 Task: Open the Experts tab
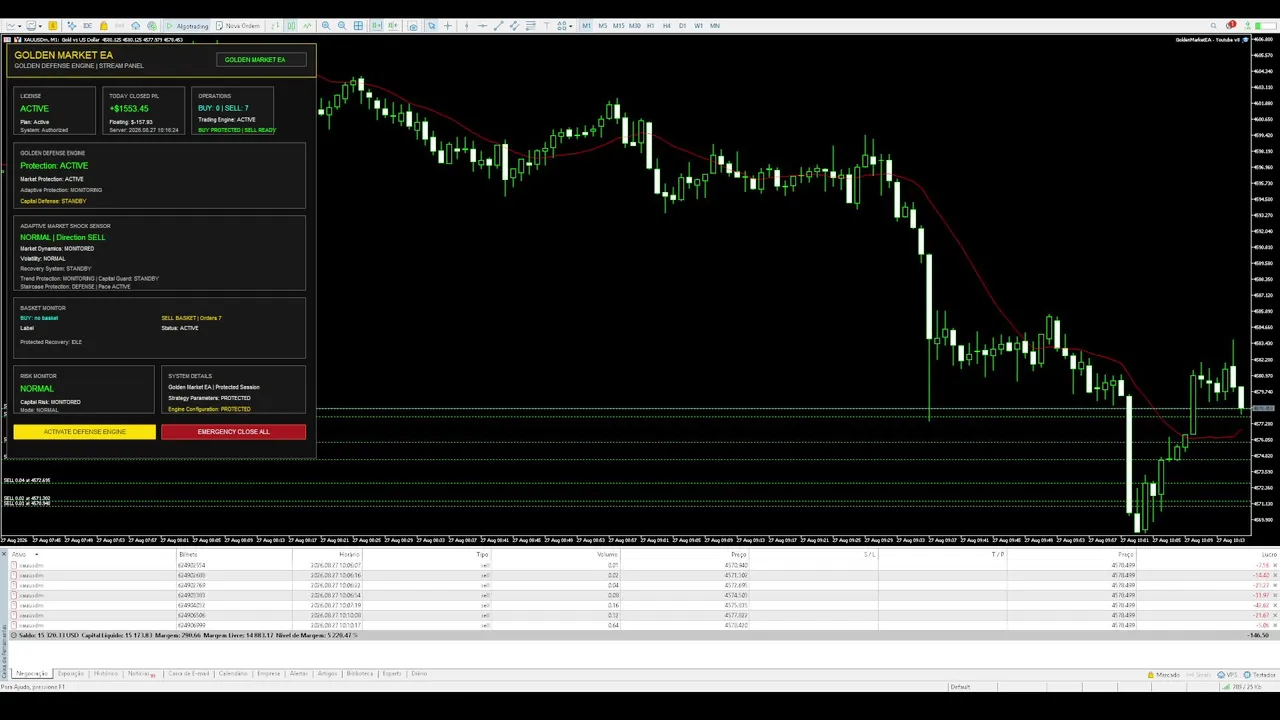pos(392,673)
